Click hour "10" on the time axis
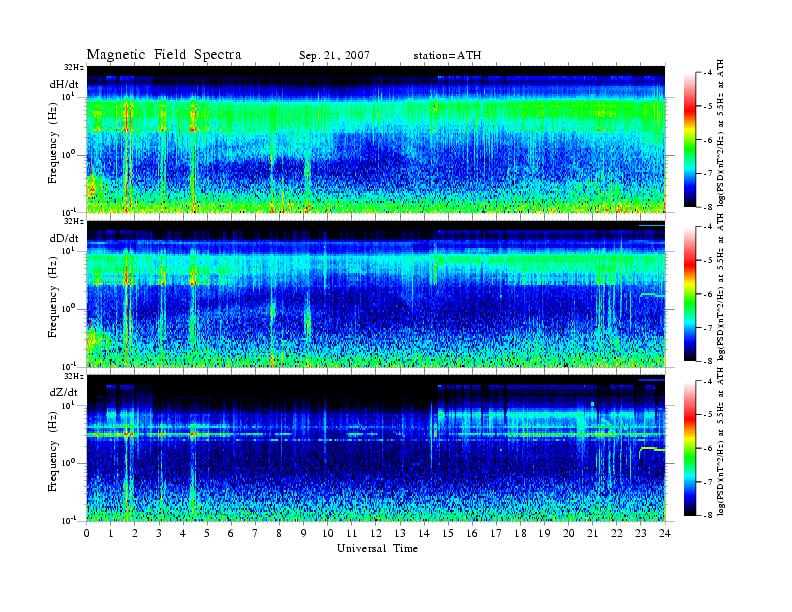 click(x=328, y=533)
